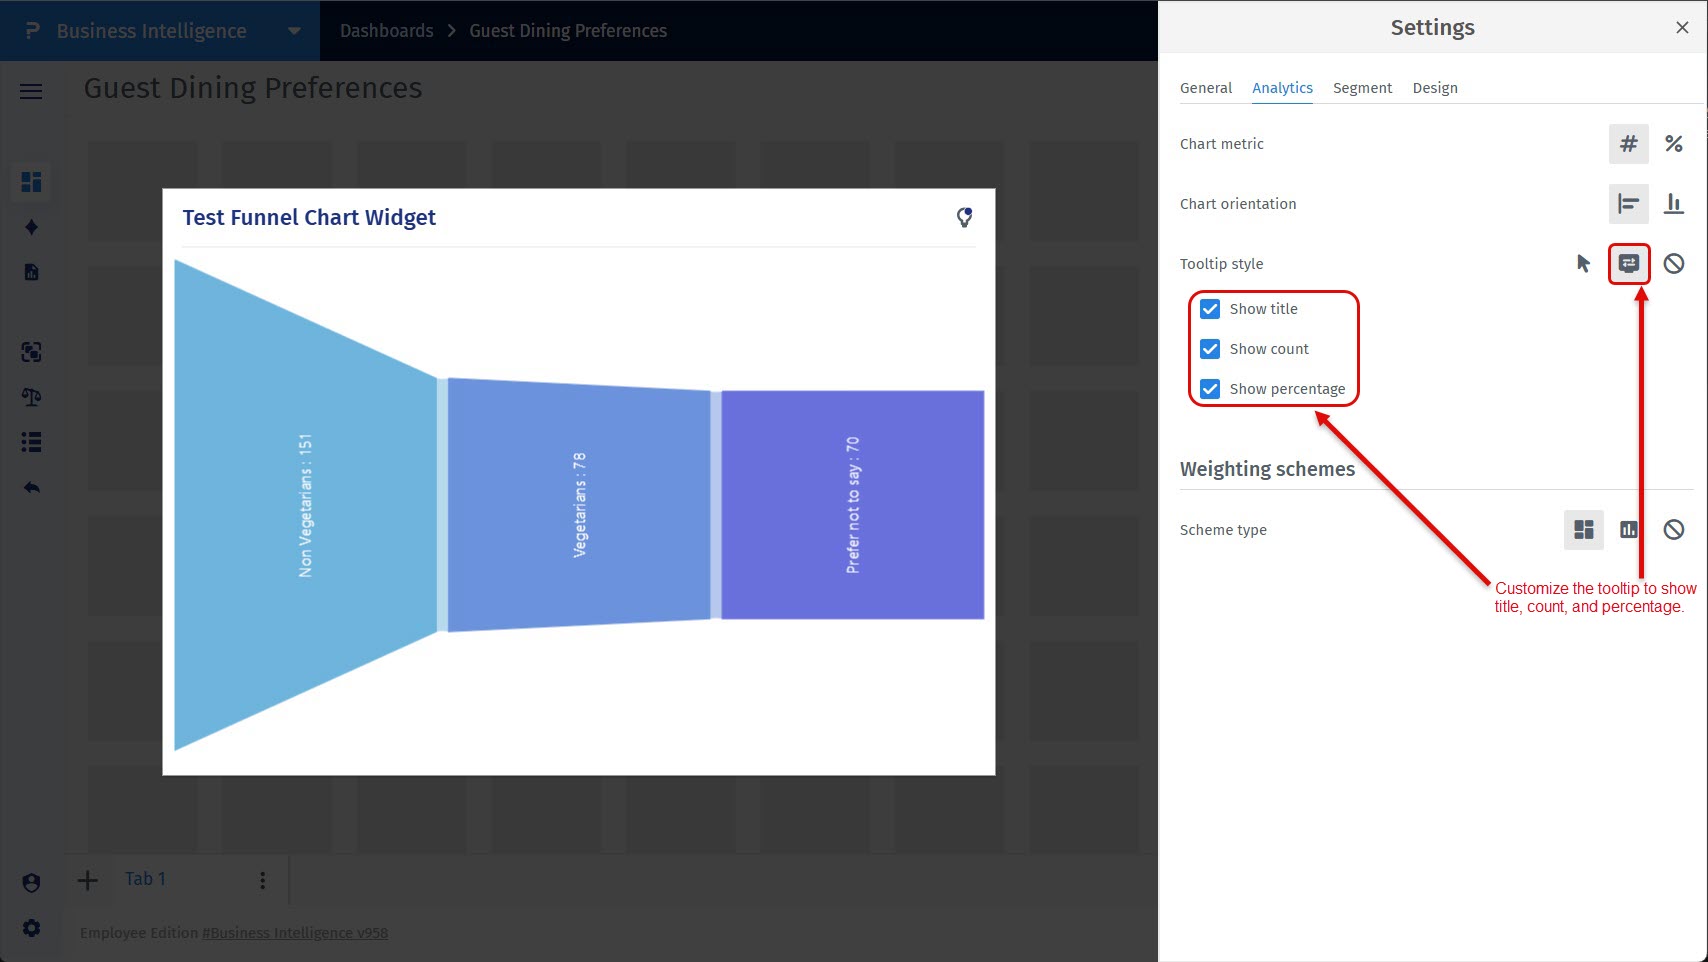
Task: Uncheck the Show title checkbox
Action: tap(1210, 309)
